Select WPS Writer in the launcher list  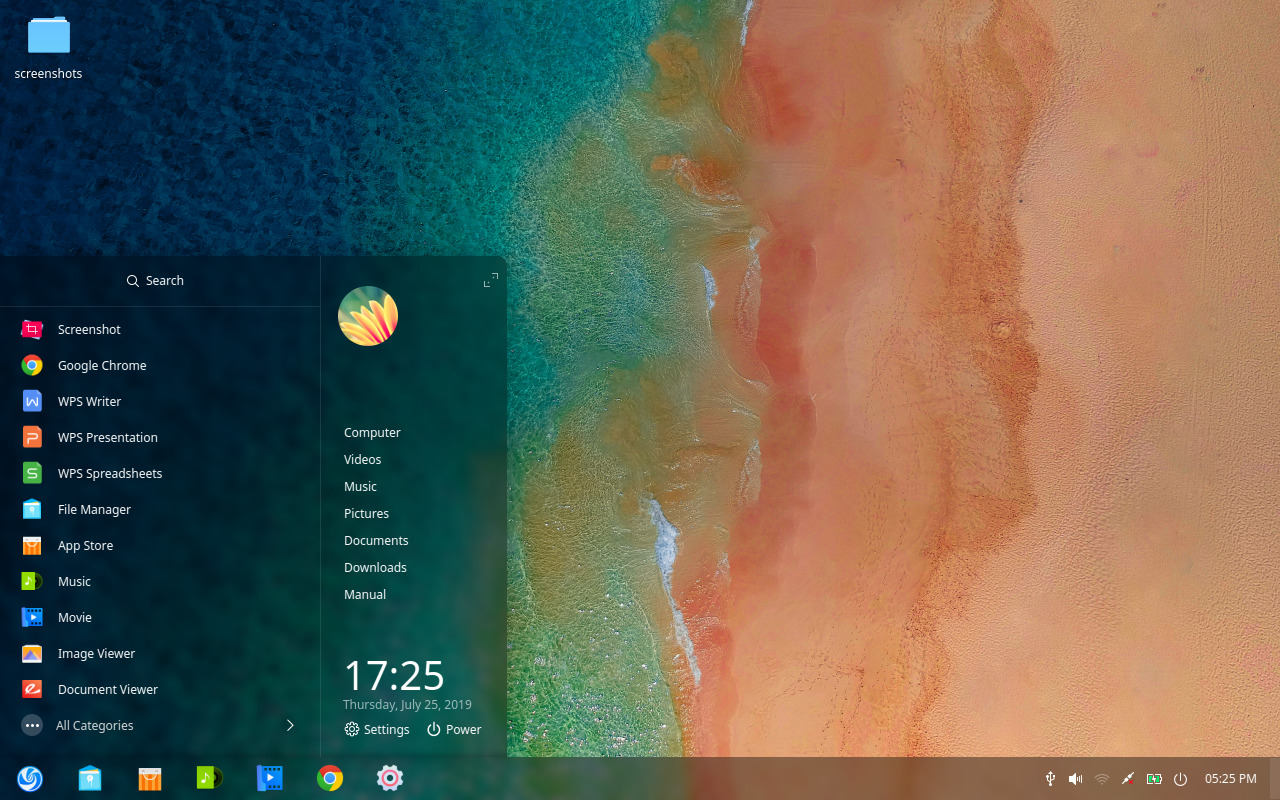[89, 402]
